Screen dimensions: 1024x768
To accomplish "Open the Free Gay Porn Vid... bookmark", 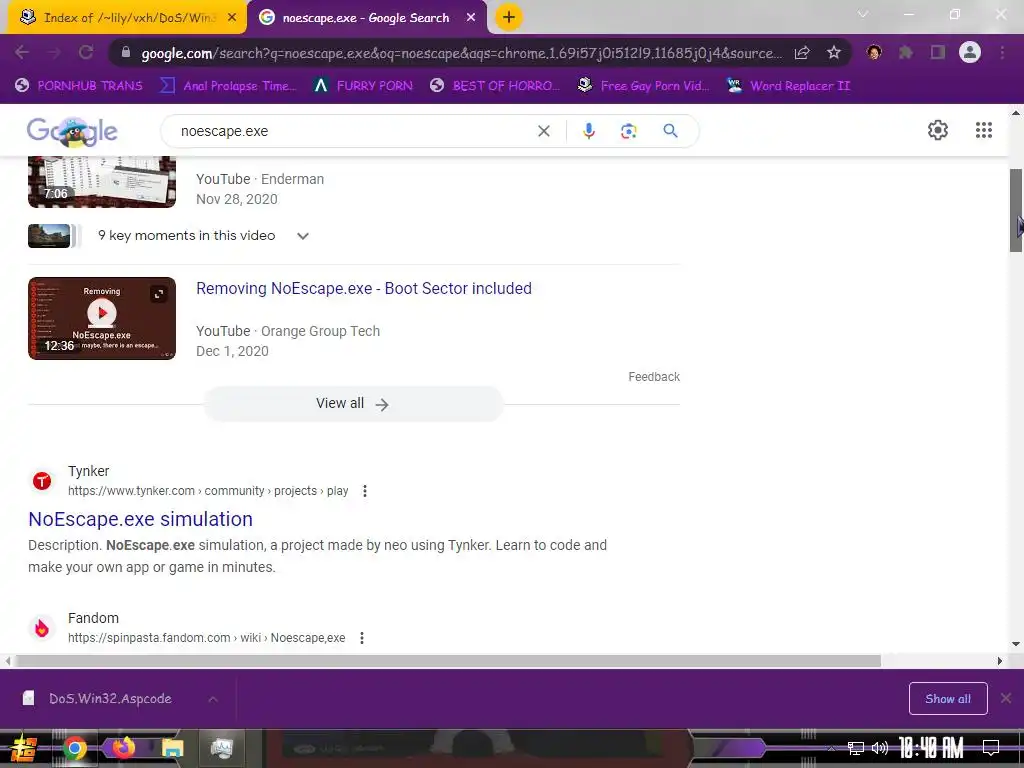I will point(644,86).
